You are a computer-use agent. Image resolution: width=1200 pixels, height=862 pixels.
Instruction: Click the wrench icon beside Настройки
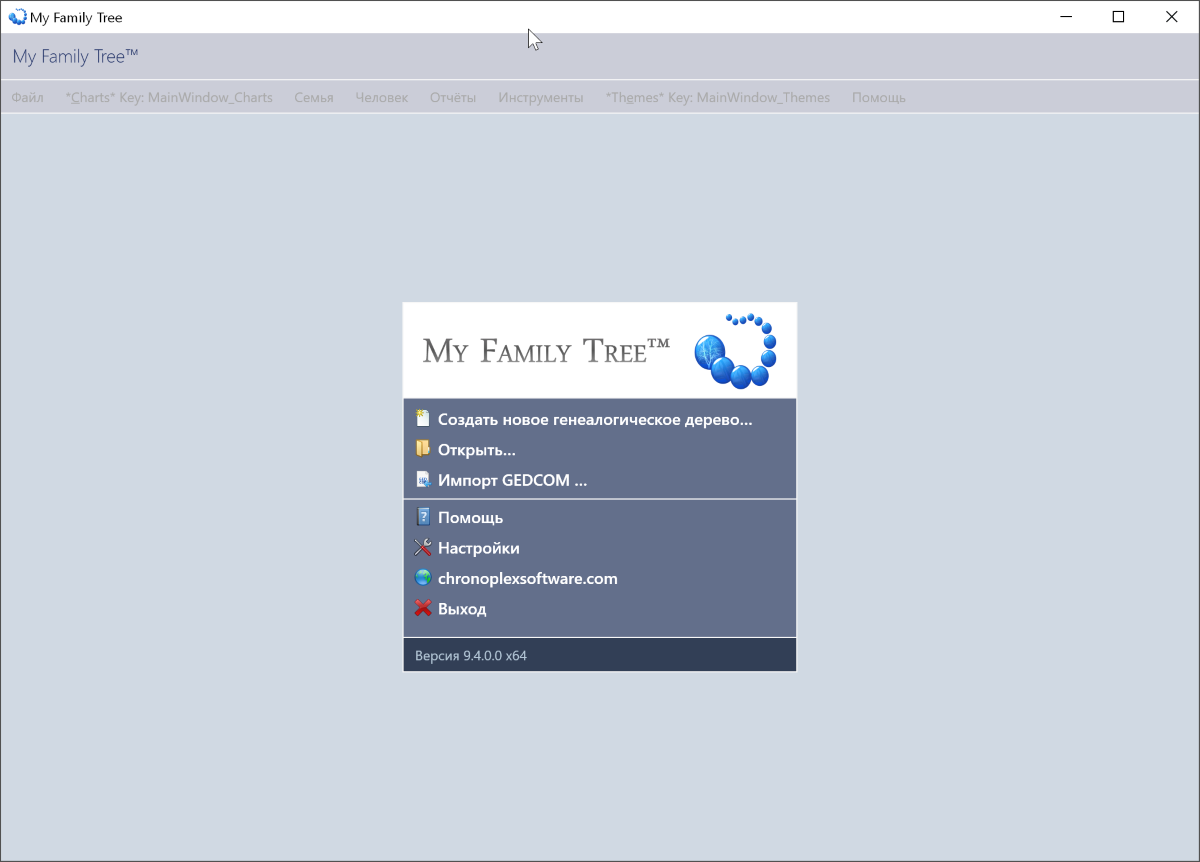point(423,548)
